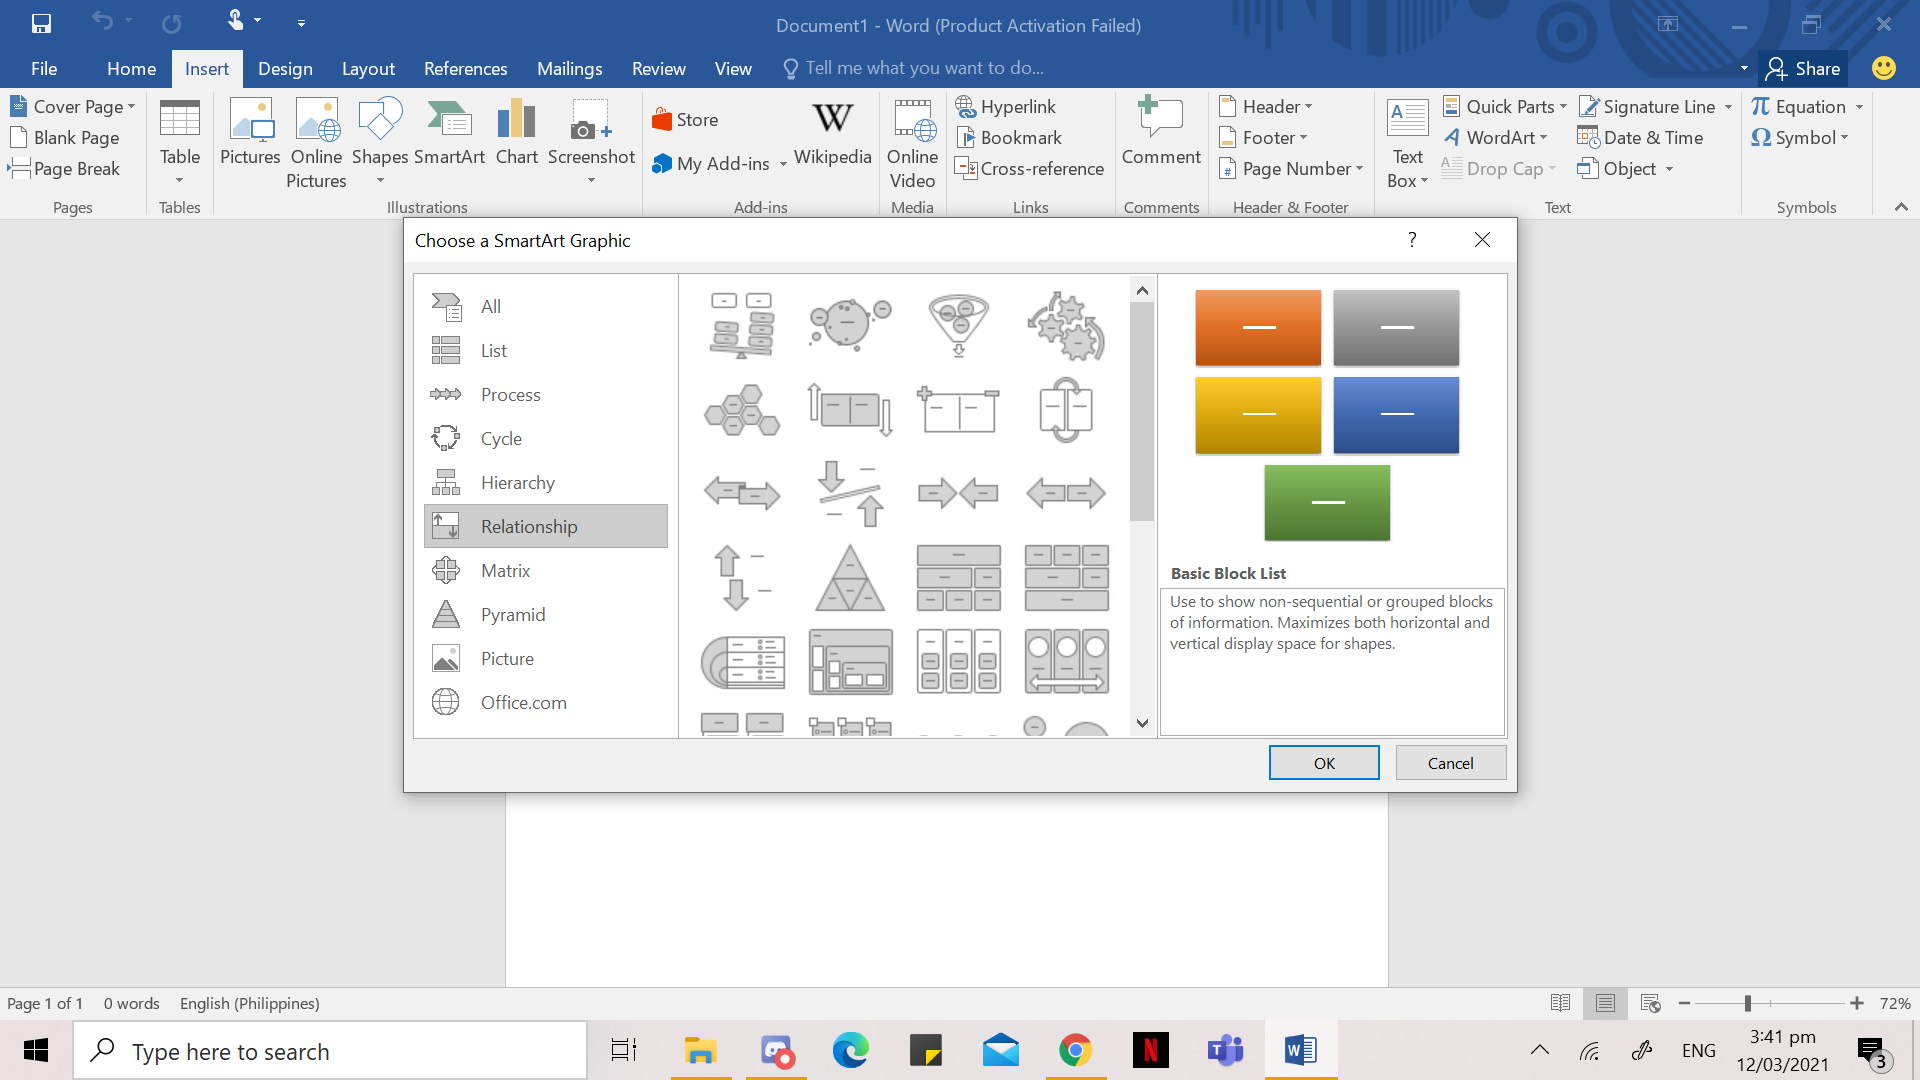Screen dimensions: 1920x1080
Task: Insert a Wikipedia article
Action: (x=832, y=137)
